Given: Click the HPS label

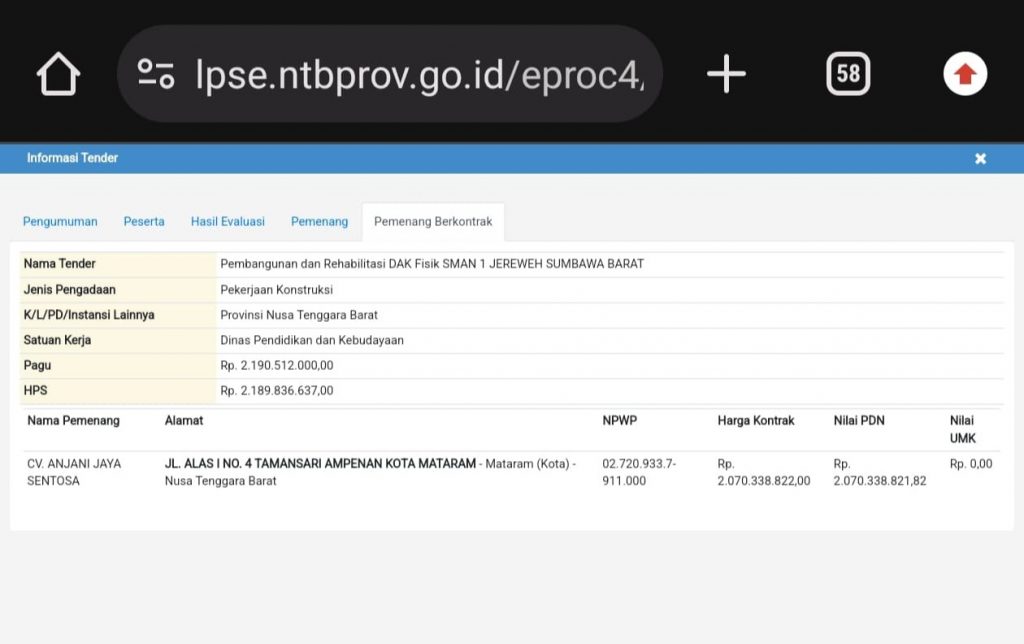Looking at the screenshot, I should [35, 391].
